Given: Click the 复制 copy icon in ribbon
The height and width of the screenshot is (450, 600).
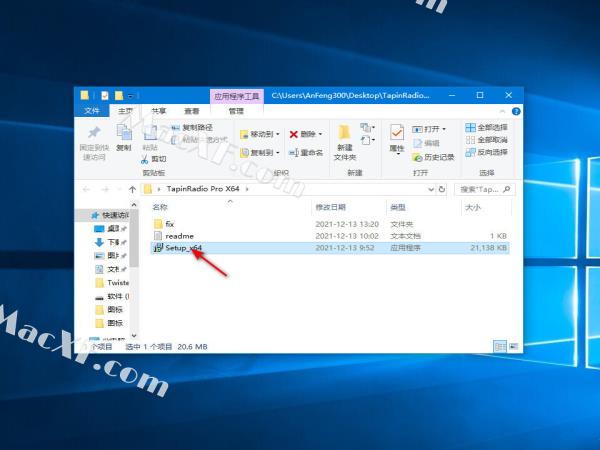Looking at the screenshot, I should [x=124, y=132].
